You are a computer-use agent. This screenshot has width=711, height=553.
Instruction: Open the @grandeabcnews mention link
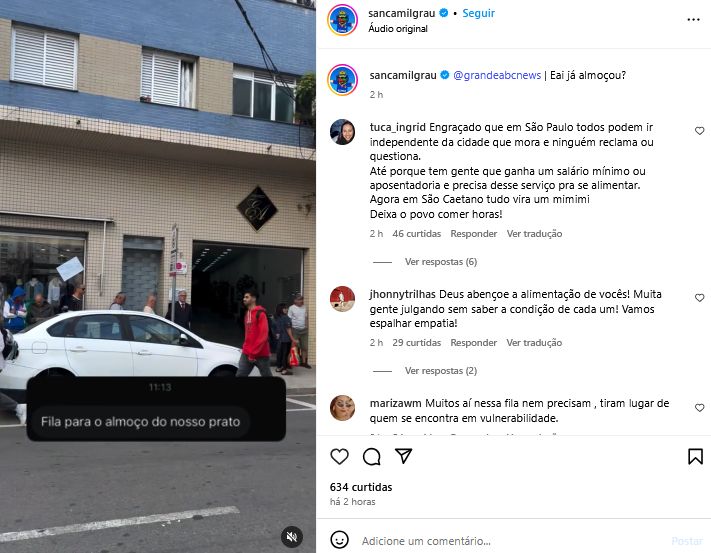coord(497,75)
